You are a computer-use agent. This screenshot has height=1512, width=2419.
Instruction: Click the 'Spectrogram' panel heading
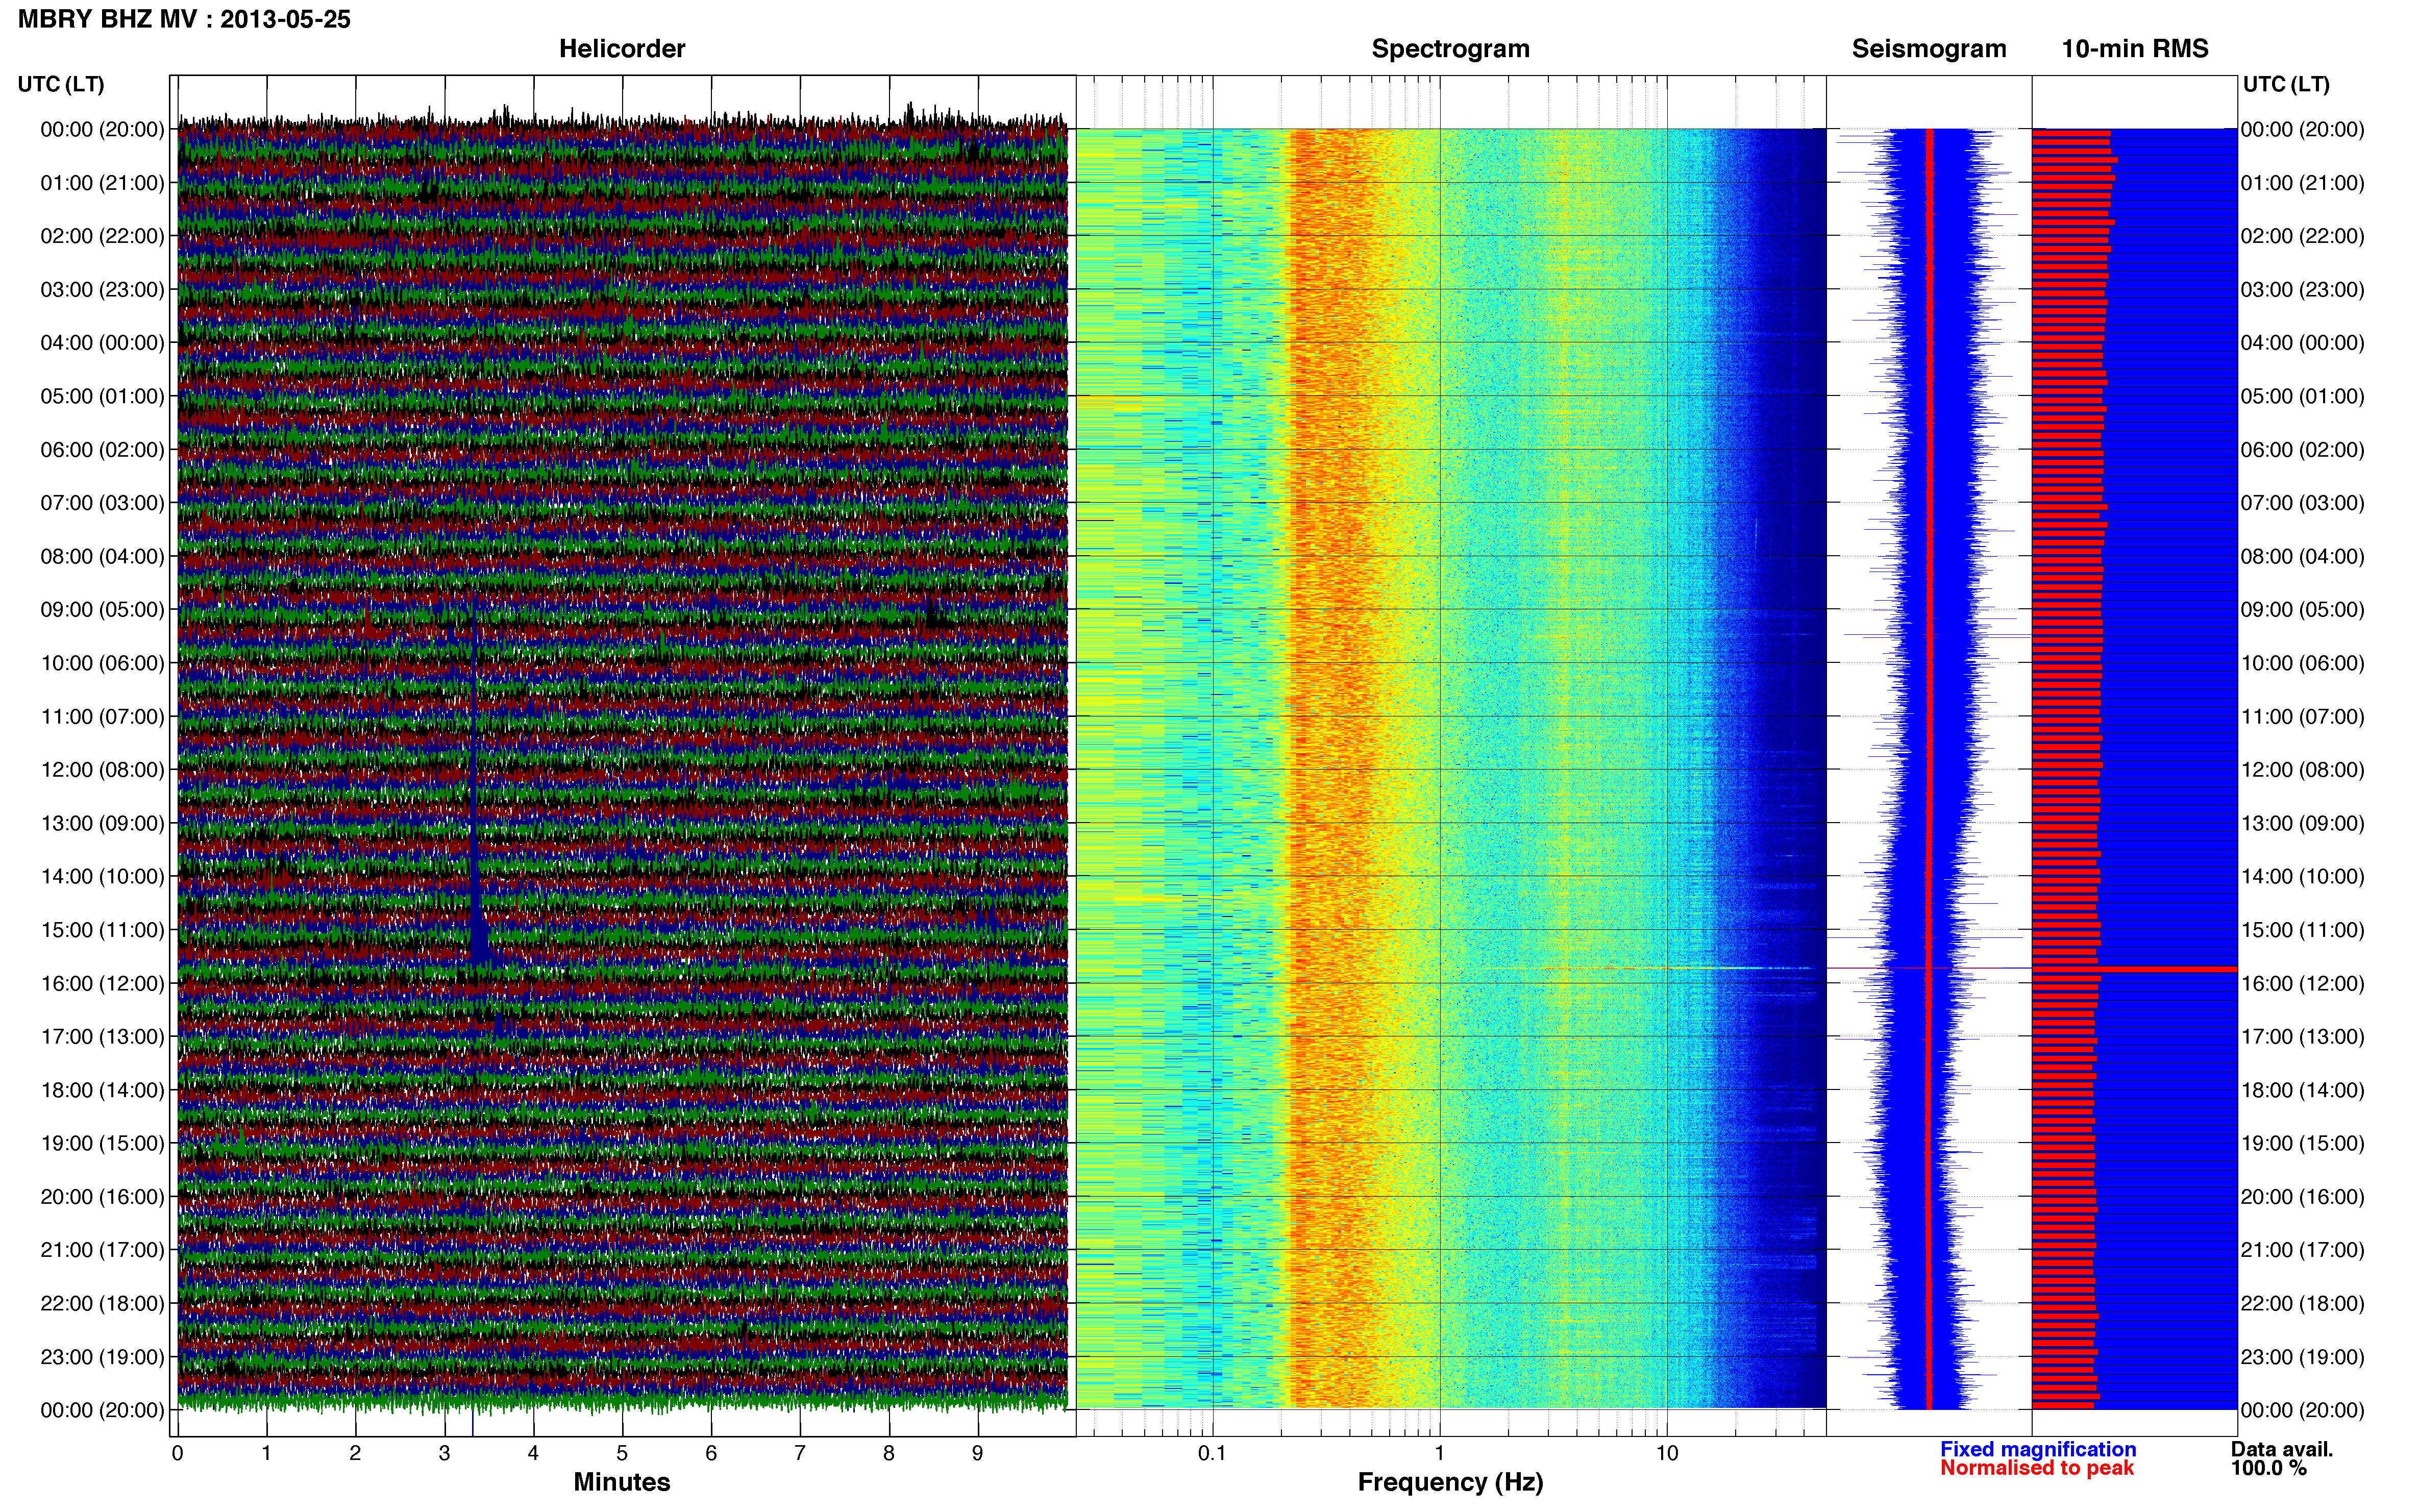tap(1450, 48)
